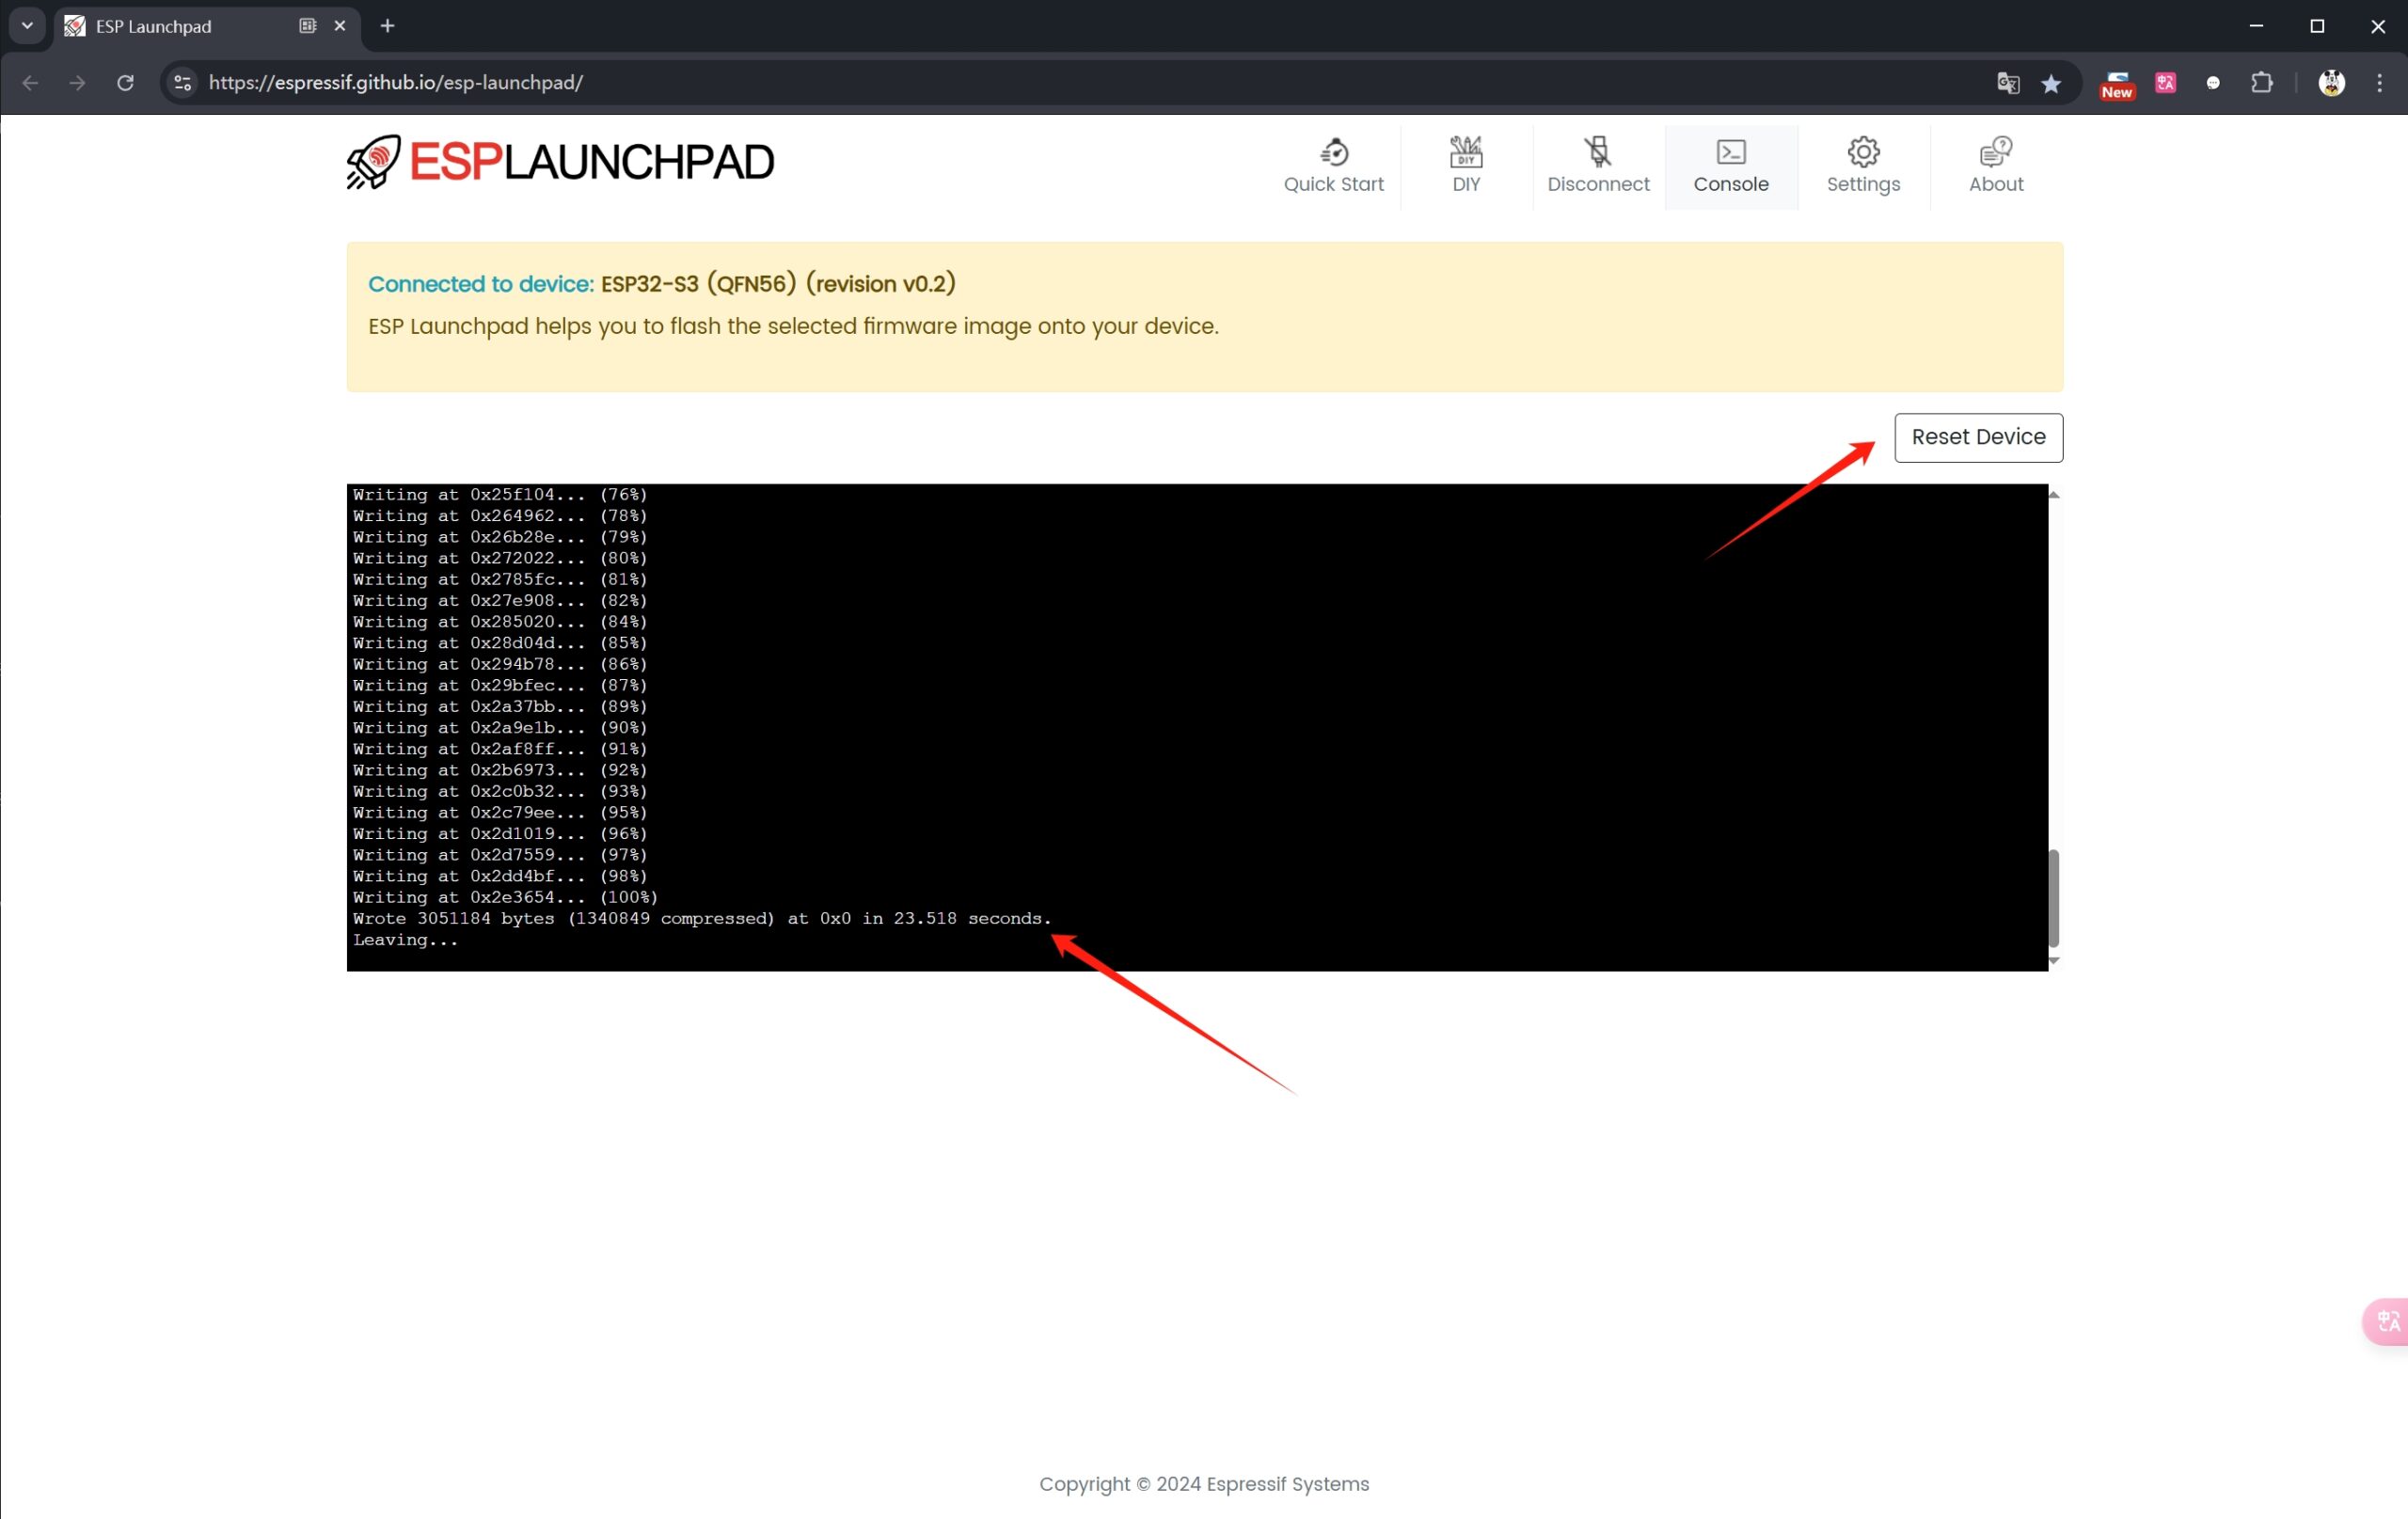Click the 'ESP32-S3 (QFN56) (revision v0.2)' text
This screenshot has width=2408, height=1519.
click(778, 284)
